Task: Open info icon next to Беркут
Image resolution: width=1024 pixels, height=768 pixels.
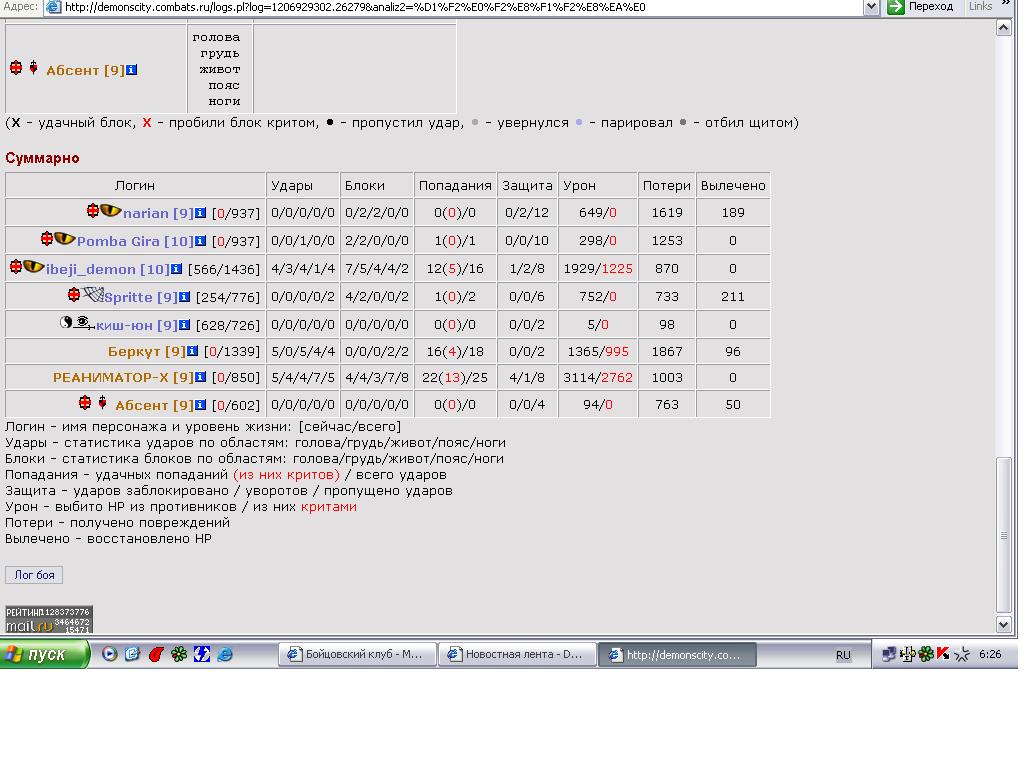Action: pos(193,351)
